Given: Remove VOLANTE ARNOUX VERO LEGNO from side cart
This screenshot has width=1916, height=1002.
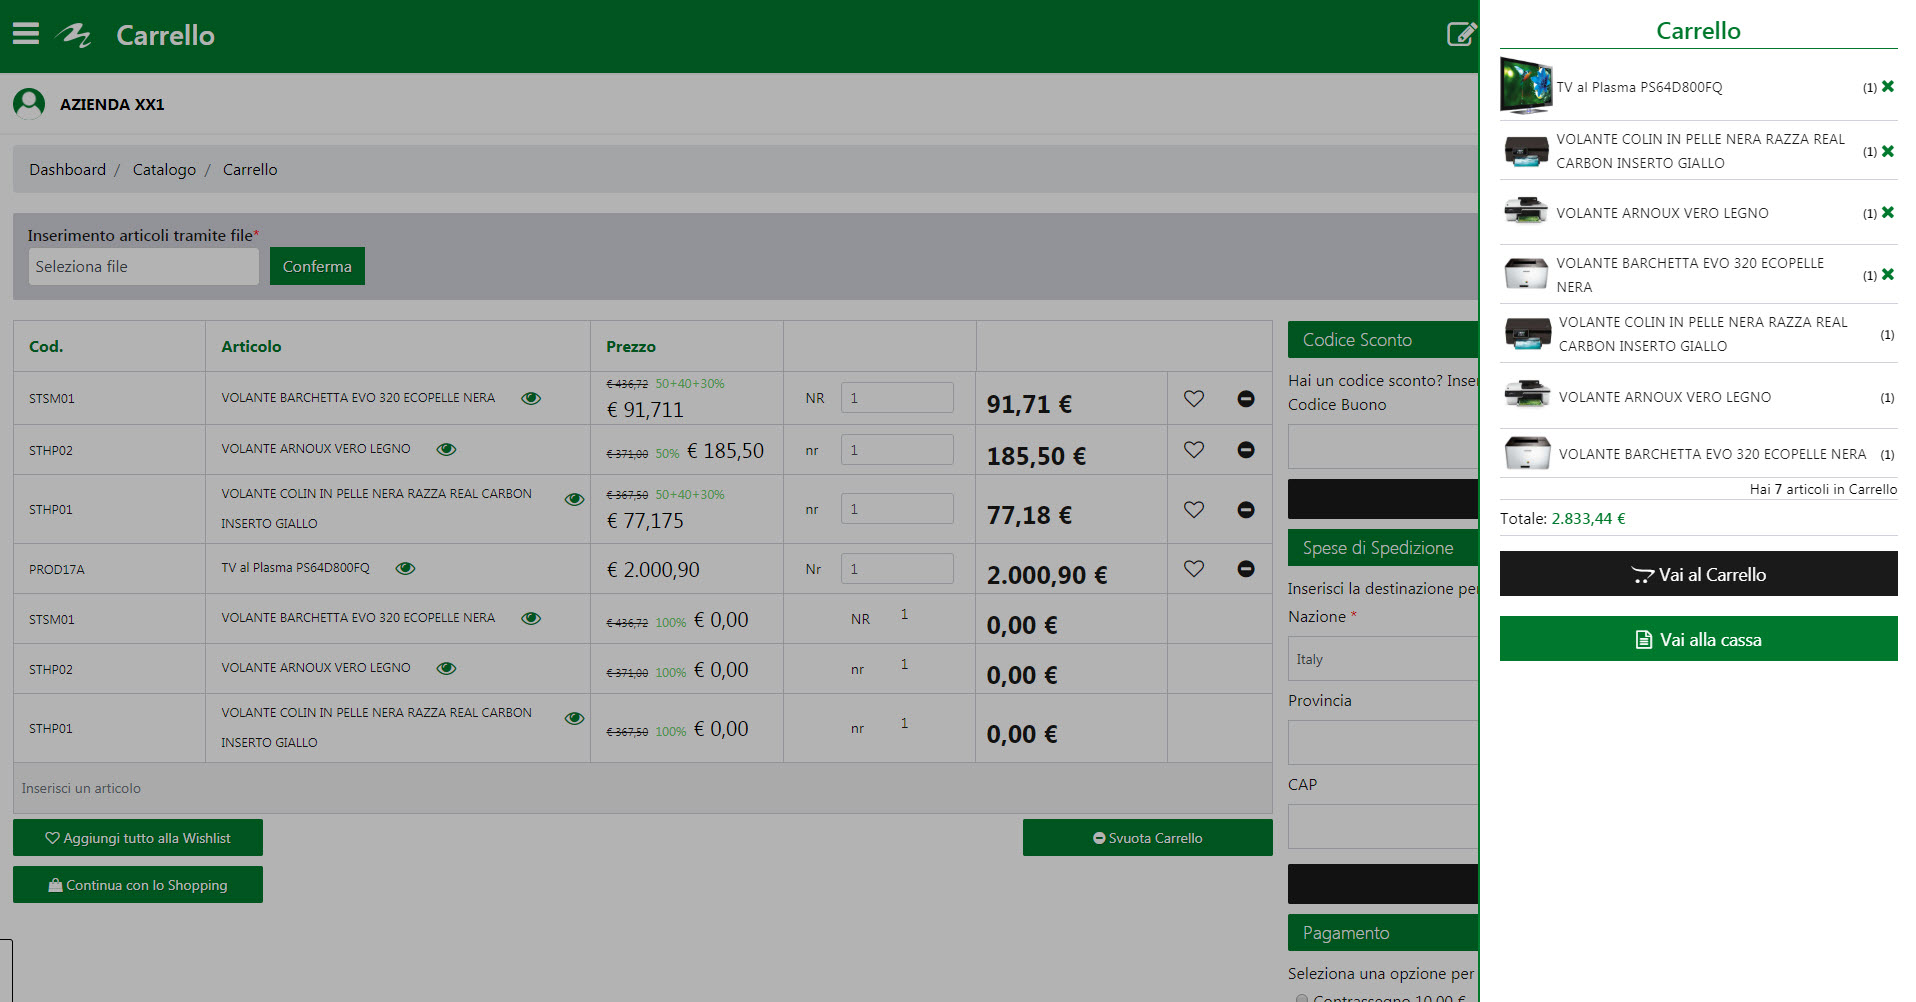Looking at the screenshot, I should [1887, 213].
